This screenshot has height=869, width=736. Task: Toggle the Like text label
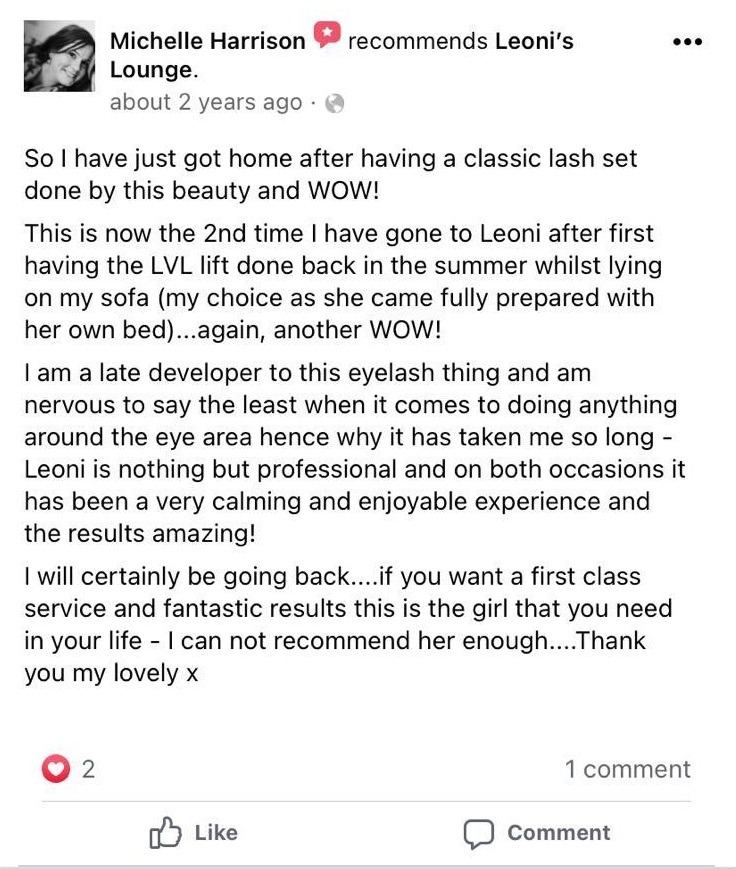click(216, 833)
